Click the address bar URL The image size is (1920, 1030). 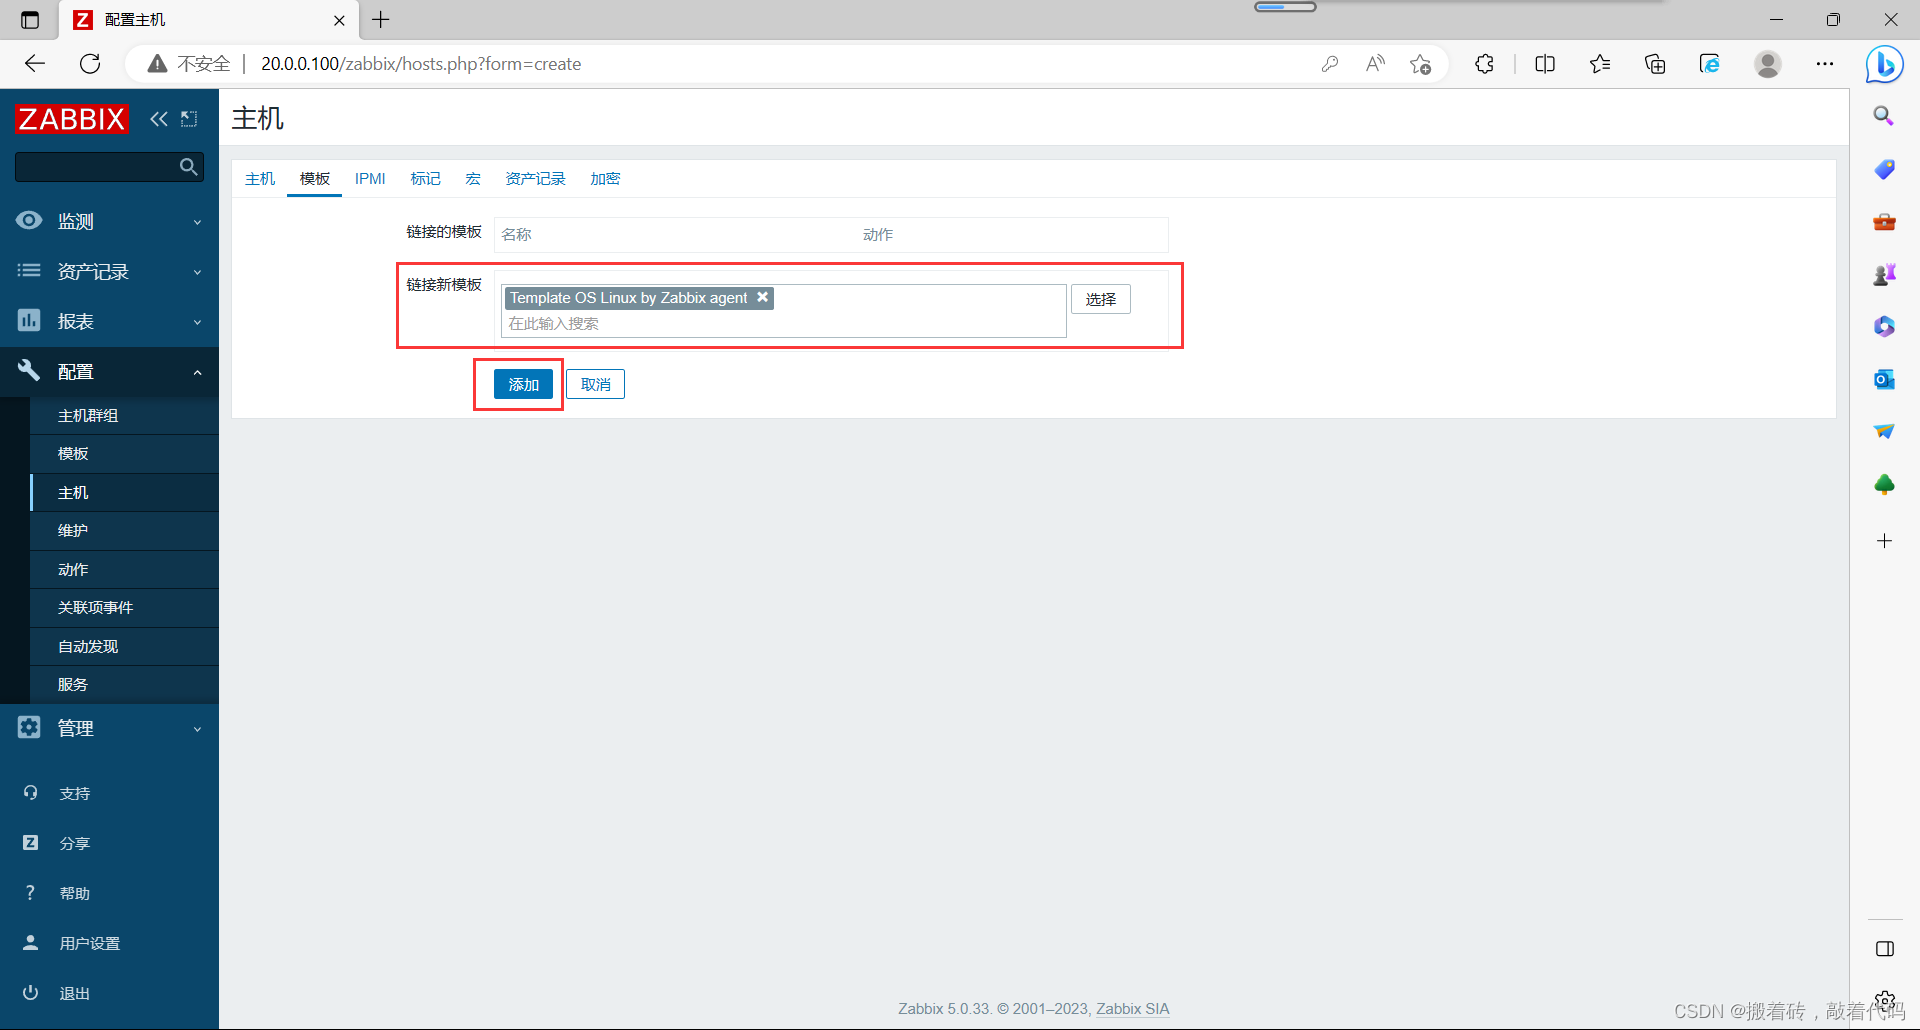point(421,64)
